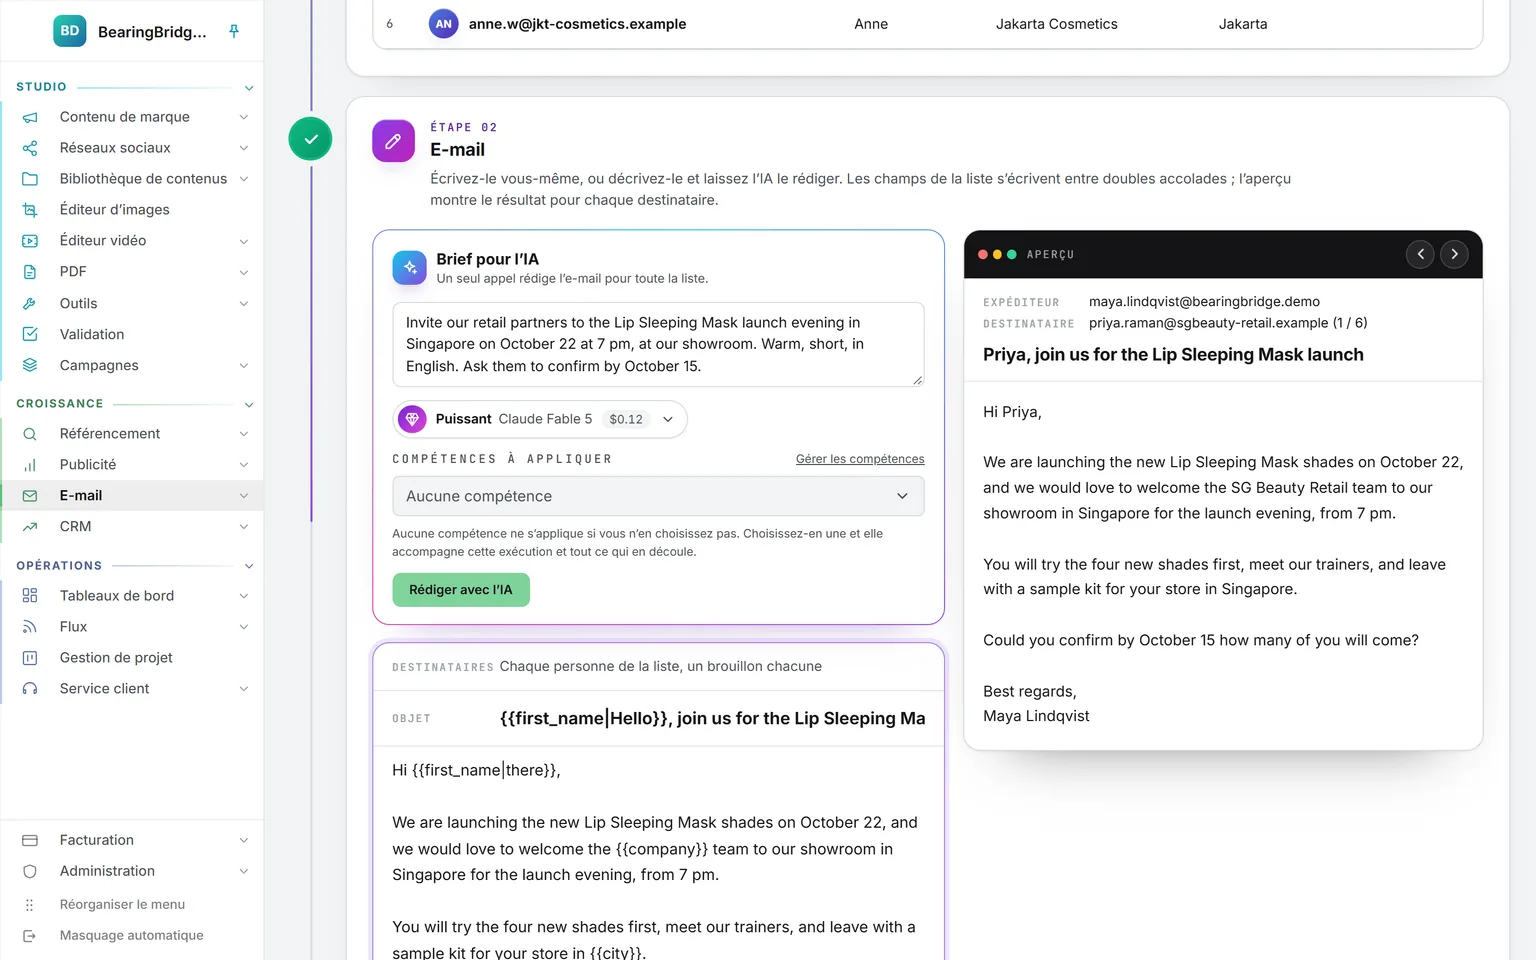The height and width of the screenshot is (960, 1536).
Task: Edit the OBJET subject line field
Action: click(x=712, y=718)
